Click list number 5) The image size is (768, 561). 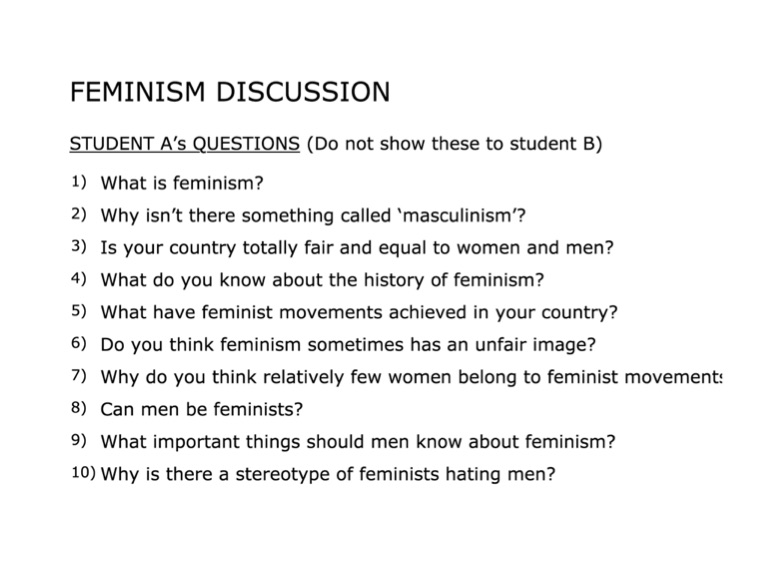pos(79,311)
